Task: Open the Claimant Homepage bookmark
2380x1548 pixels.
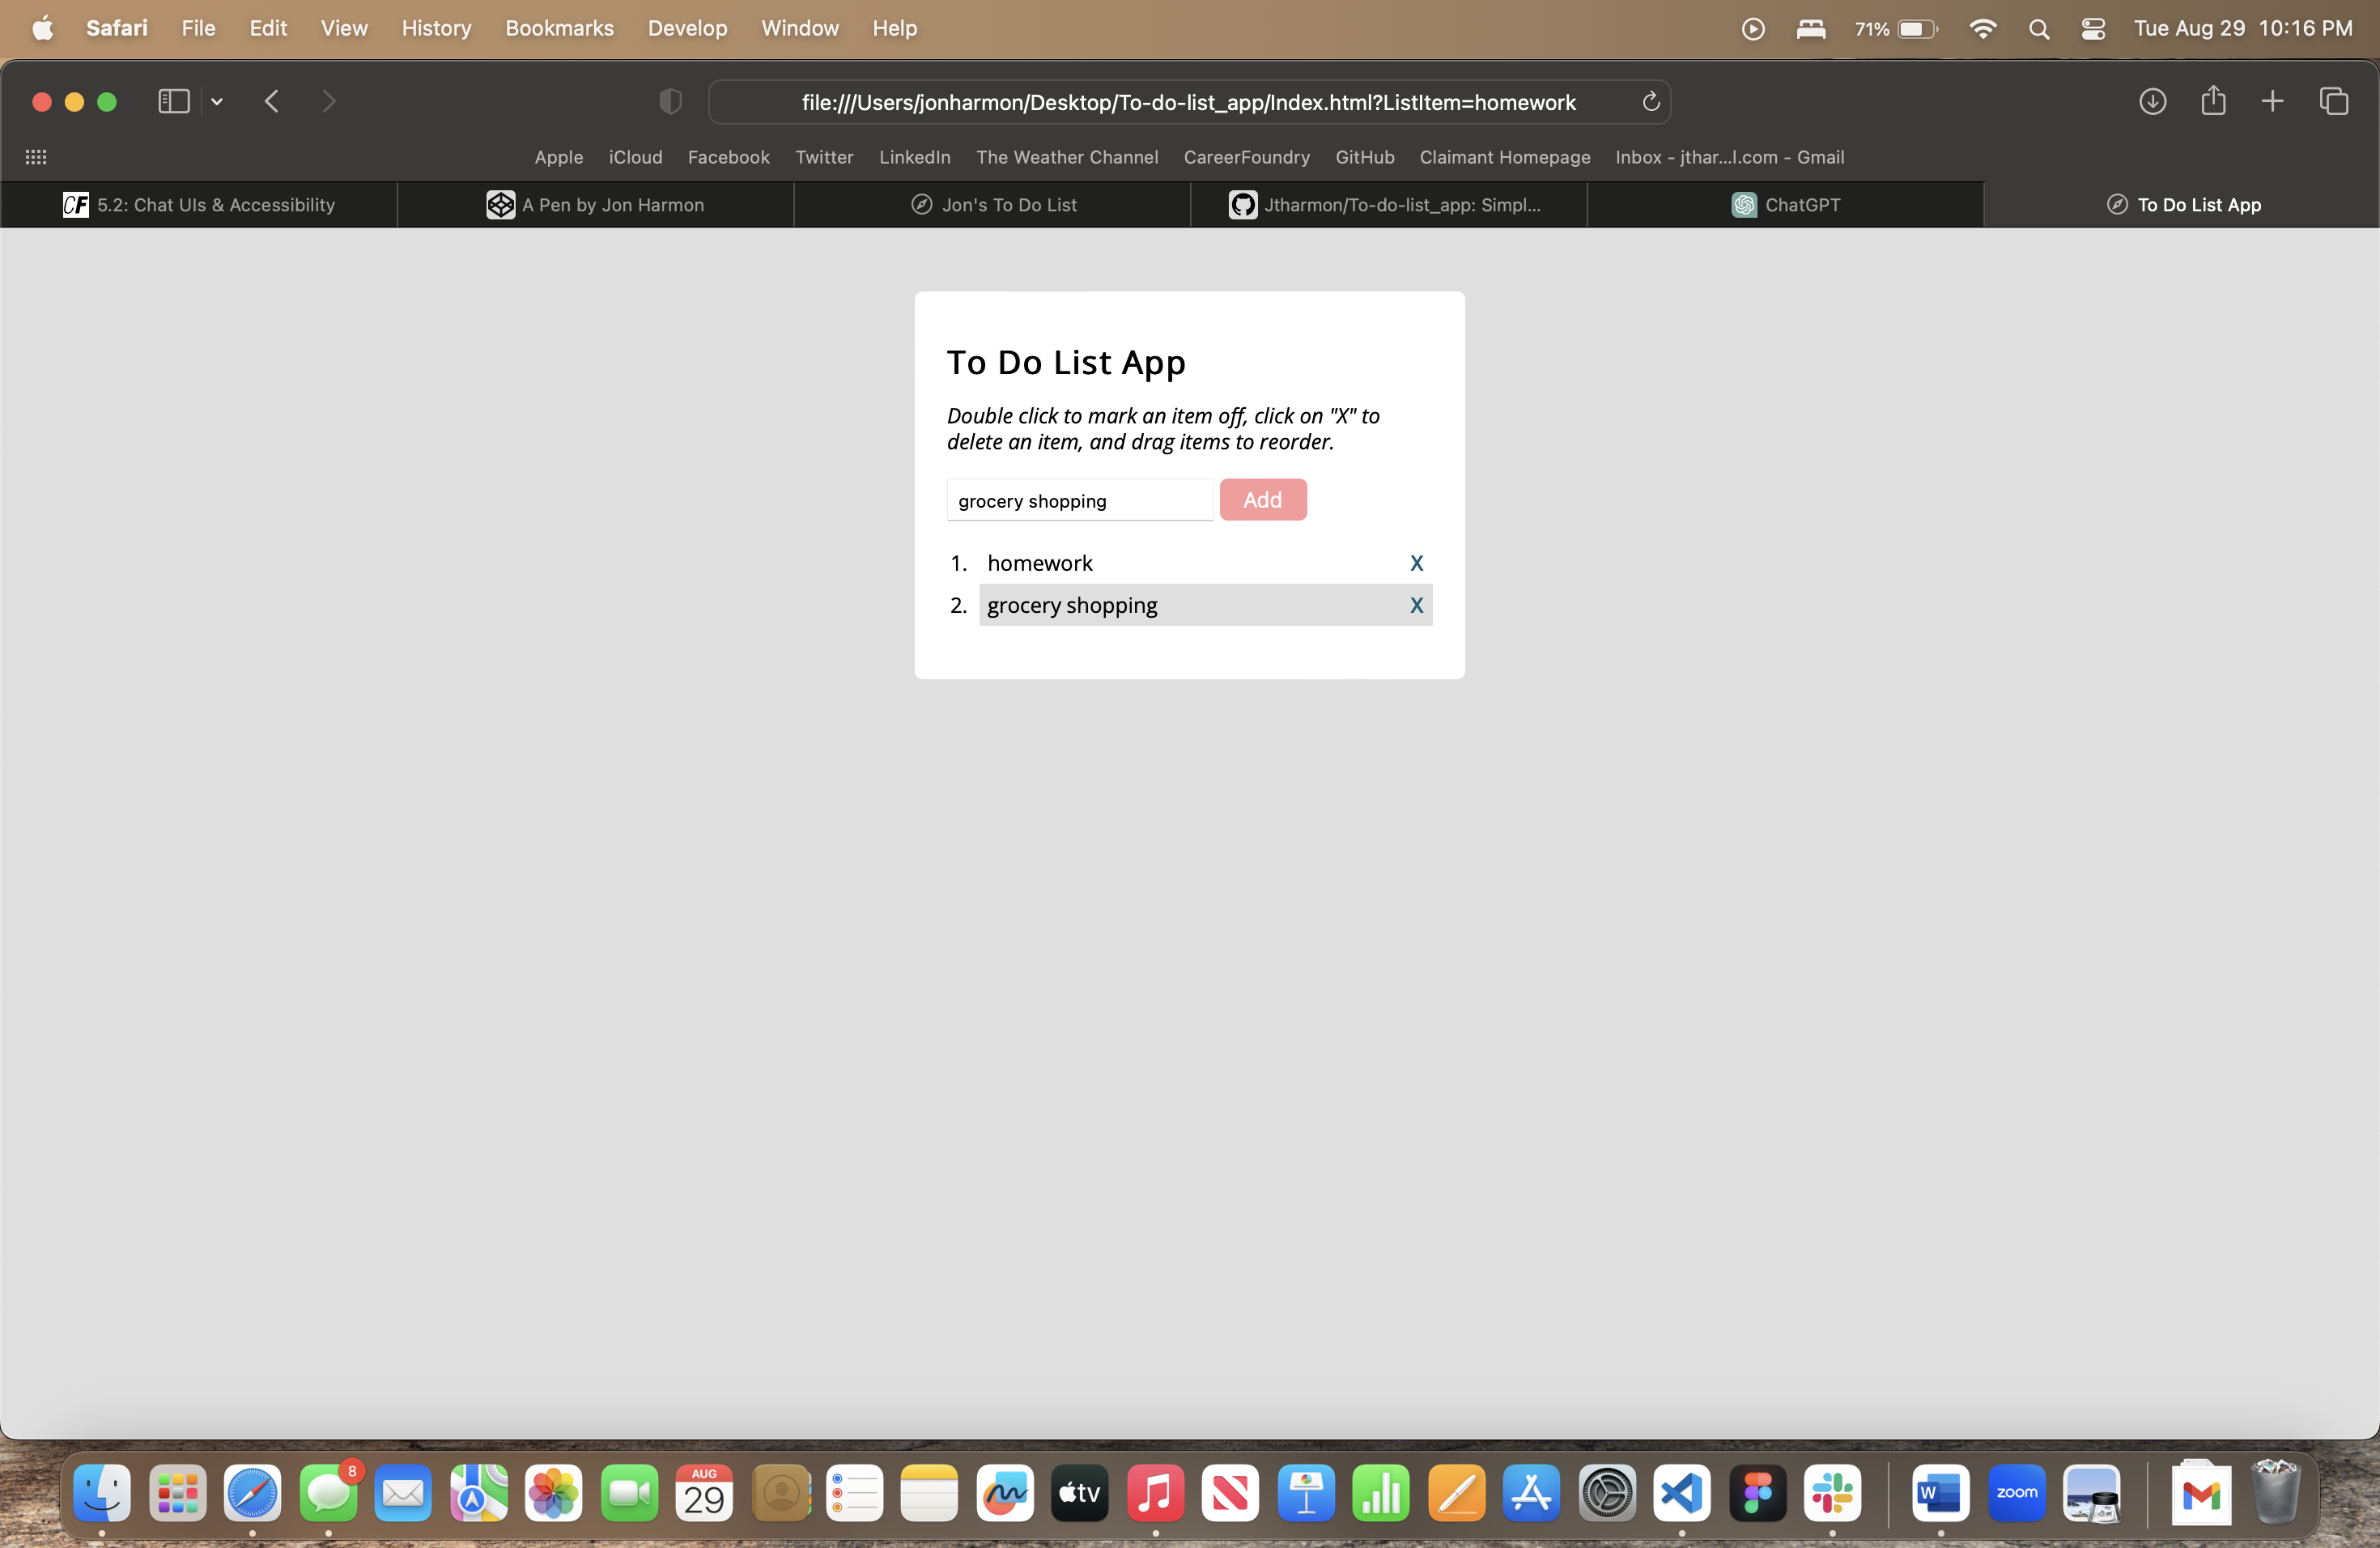Action: 1504,157
